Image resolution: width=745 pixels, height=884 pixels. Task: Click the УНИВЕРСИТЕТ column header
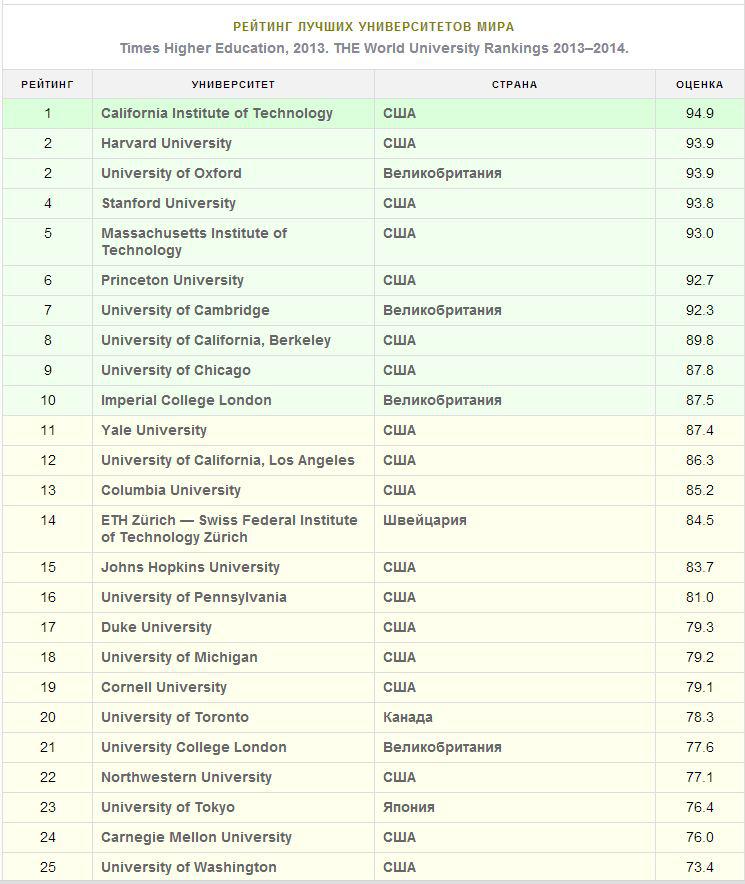coord(233,85)
